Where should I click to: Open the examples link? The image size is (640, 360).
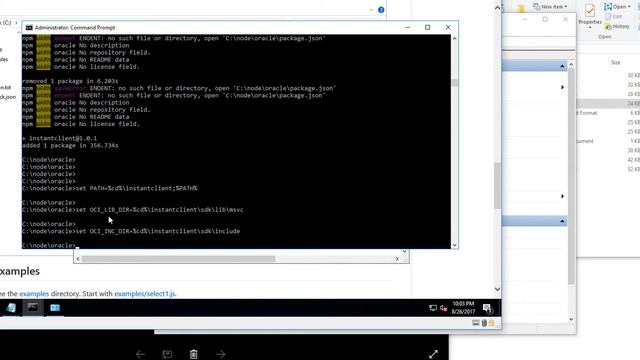tap(34, 293)
